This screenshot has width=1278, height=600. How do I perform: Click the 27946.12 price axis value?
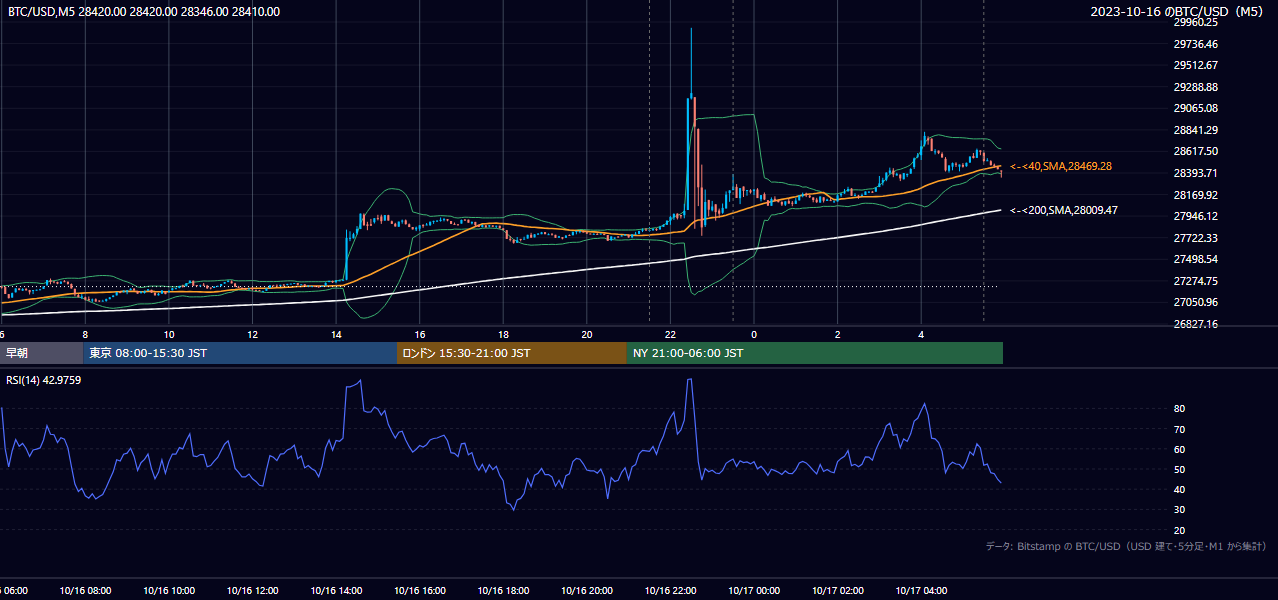(1196, 216)
